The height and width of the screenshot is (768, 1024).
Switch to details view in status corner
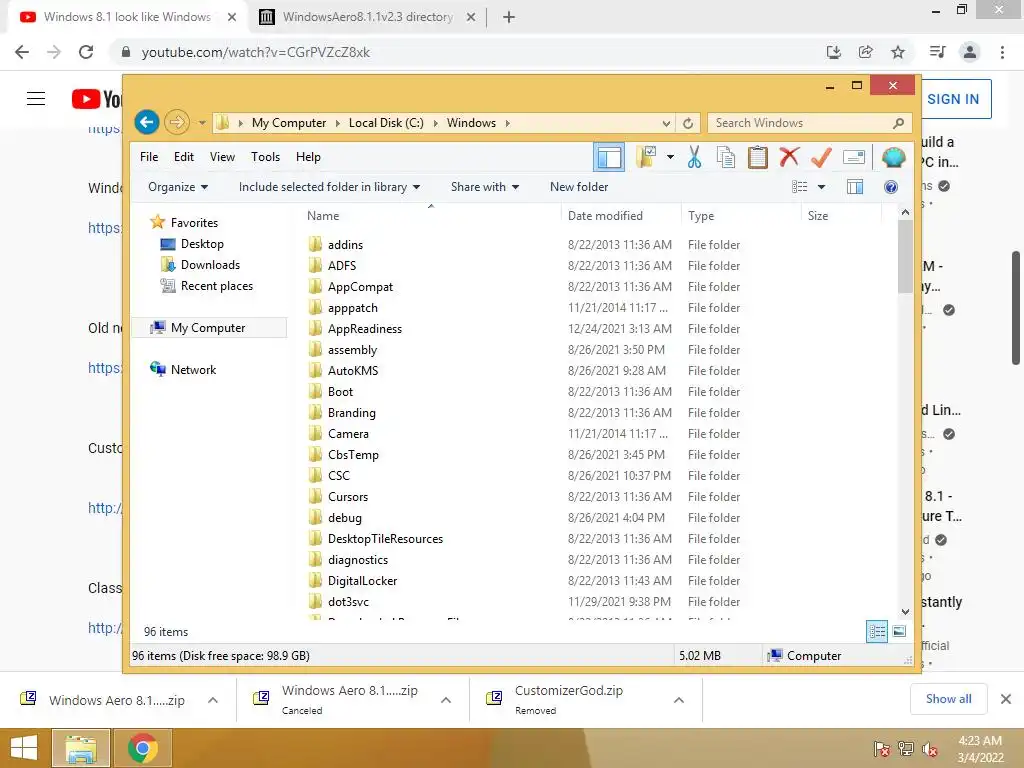877,632
